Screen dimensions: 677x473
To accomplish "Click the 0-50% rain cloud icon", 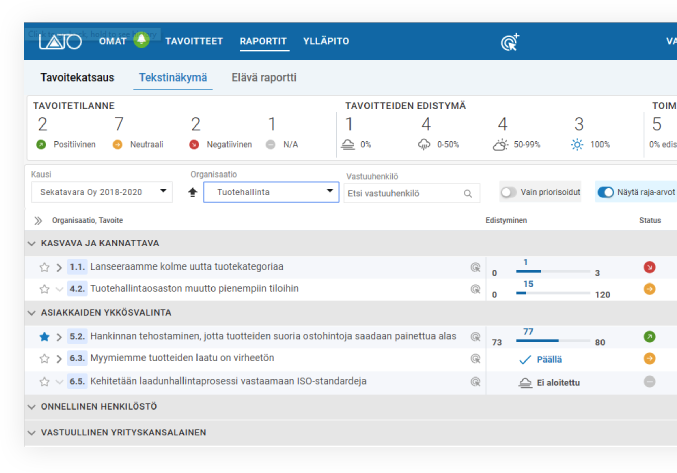I will pos(424,145).
